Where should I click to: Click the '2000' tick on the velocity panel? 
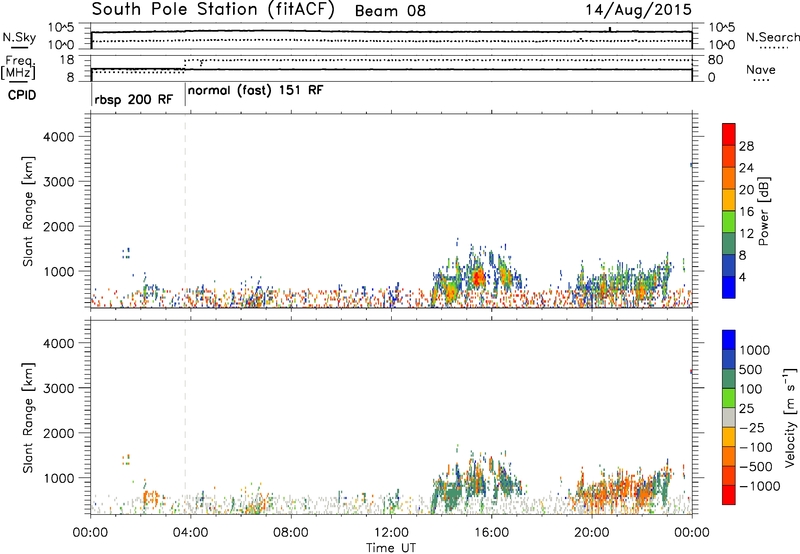click(x=58, y=433)
